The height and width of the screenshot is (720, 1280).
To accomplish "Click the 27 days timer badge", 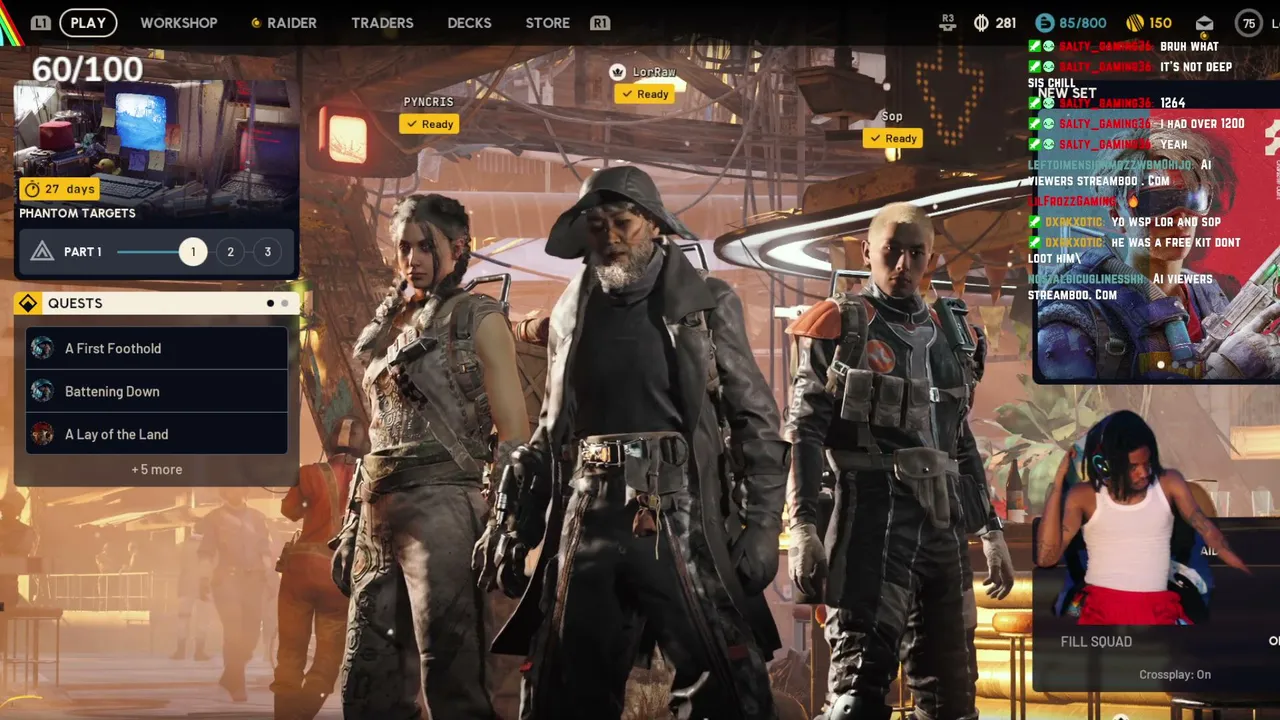I will [59, 189].
